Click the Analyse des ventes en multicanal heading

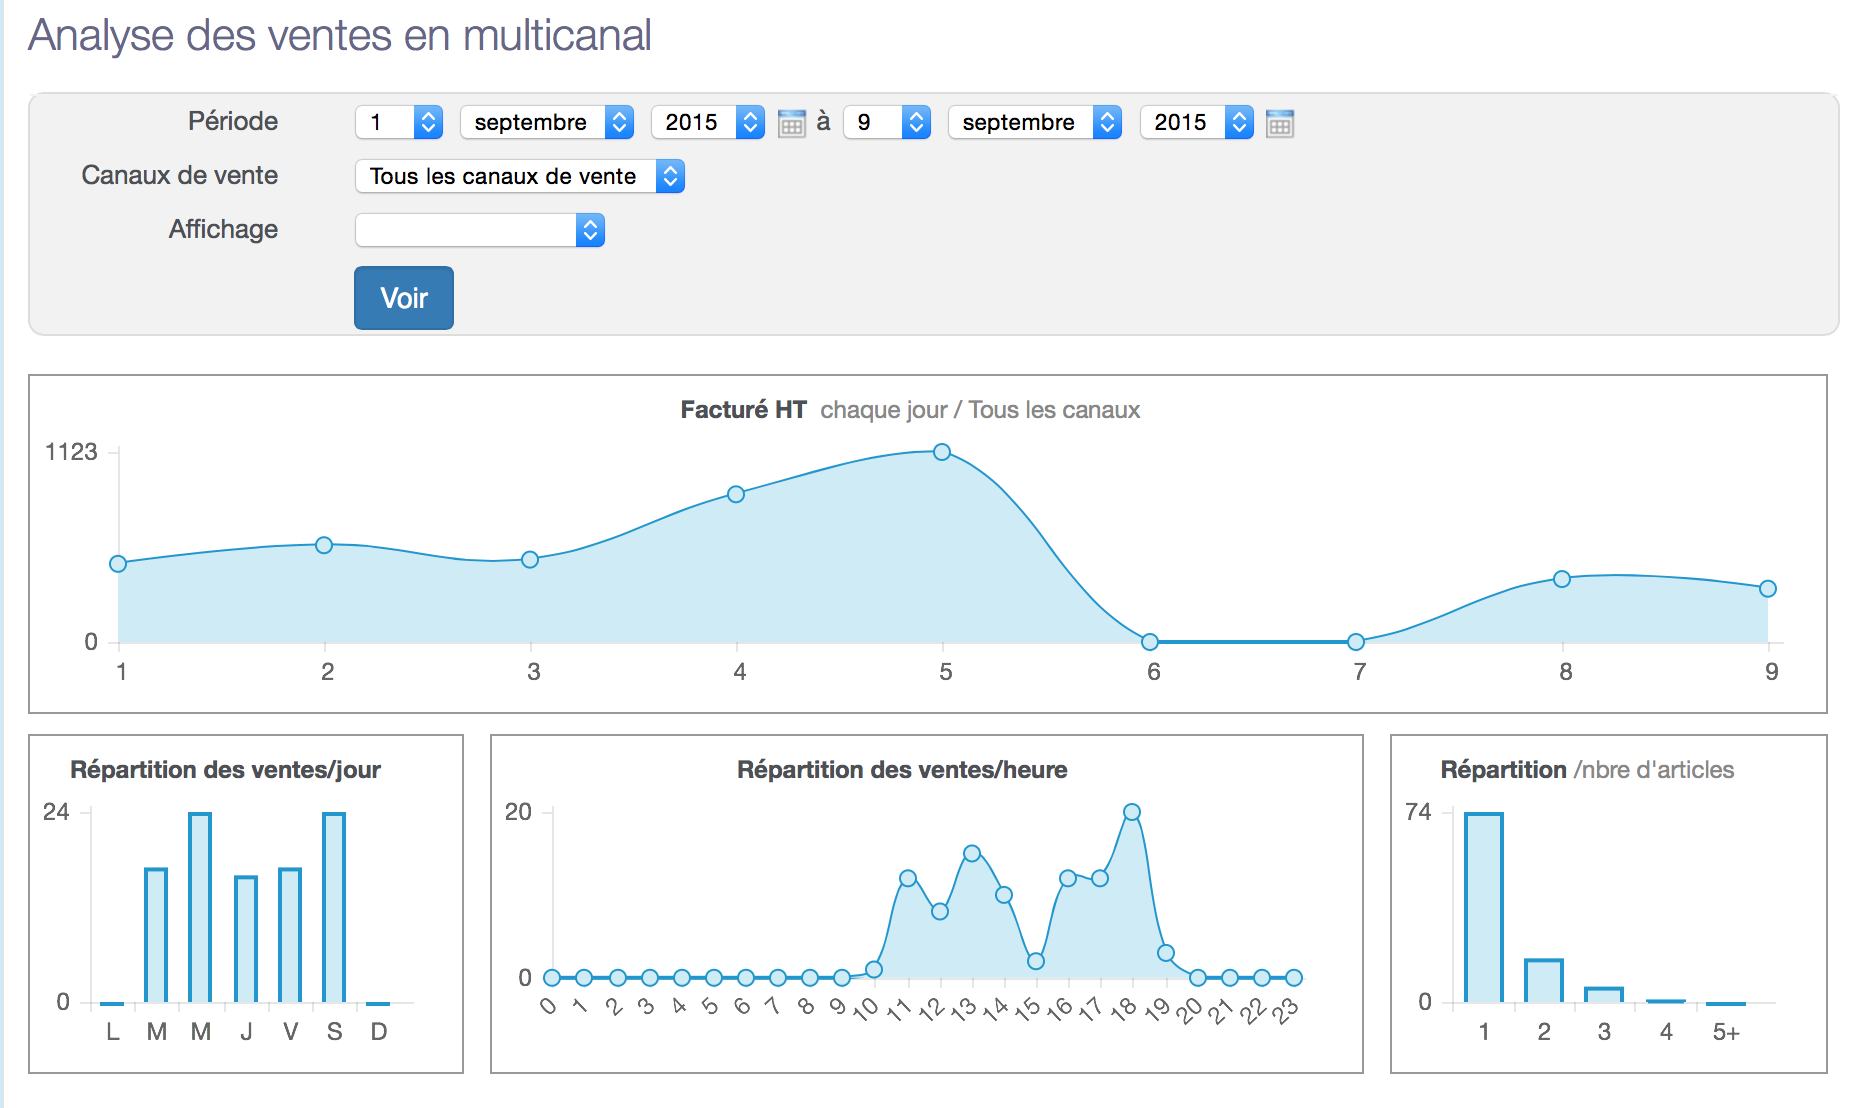(340, 35)
